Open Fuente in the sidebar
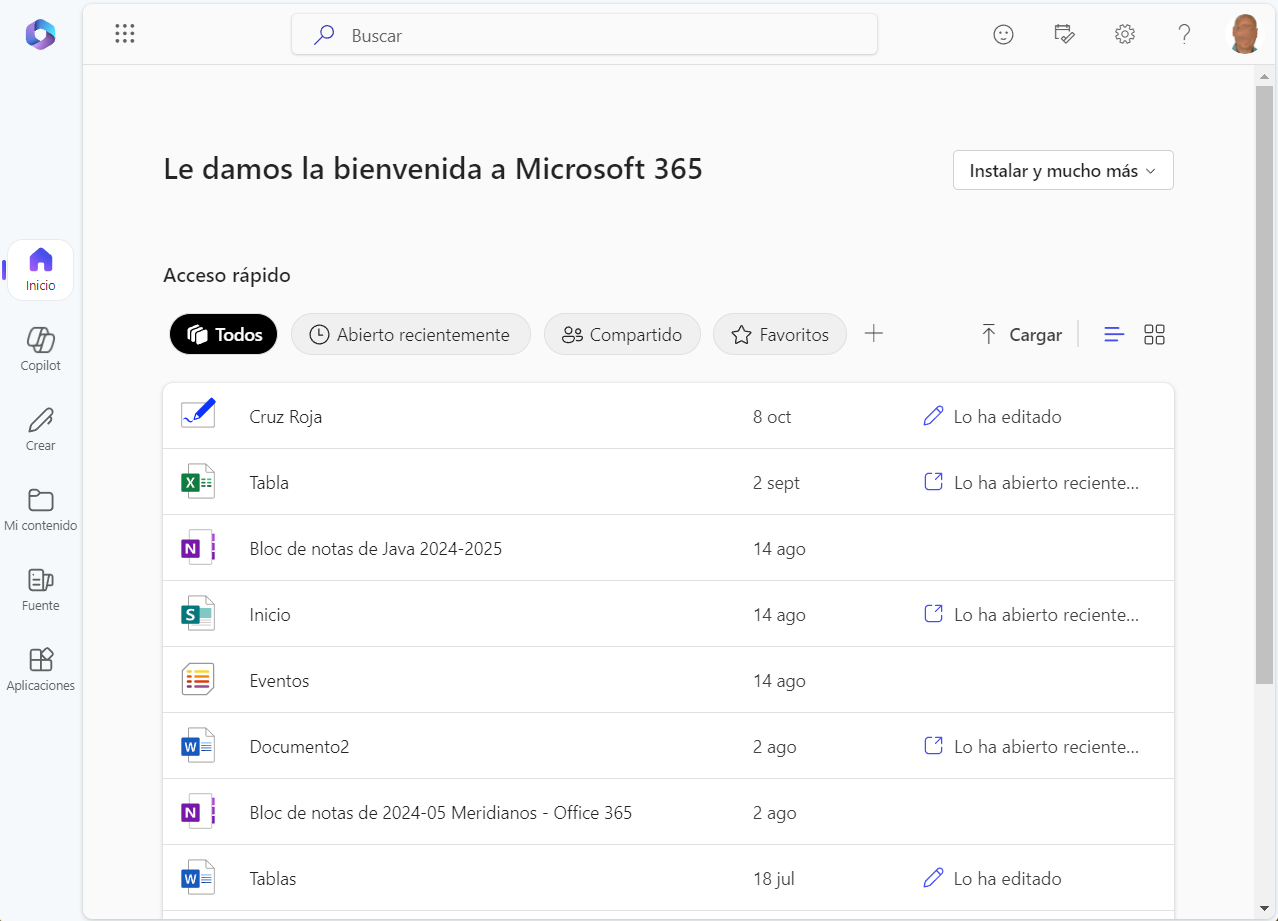This screenshot has height=921, width=1278. click(x=40, y=590)
